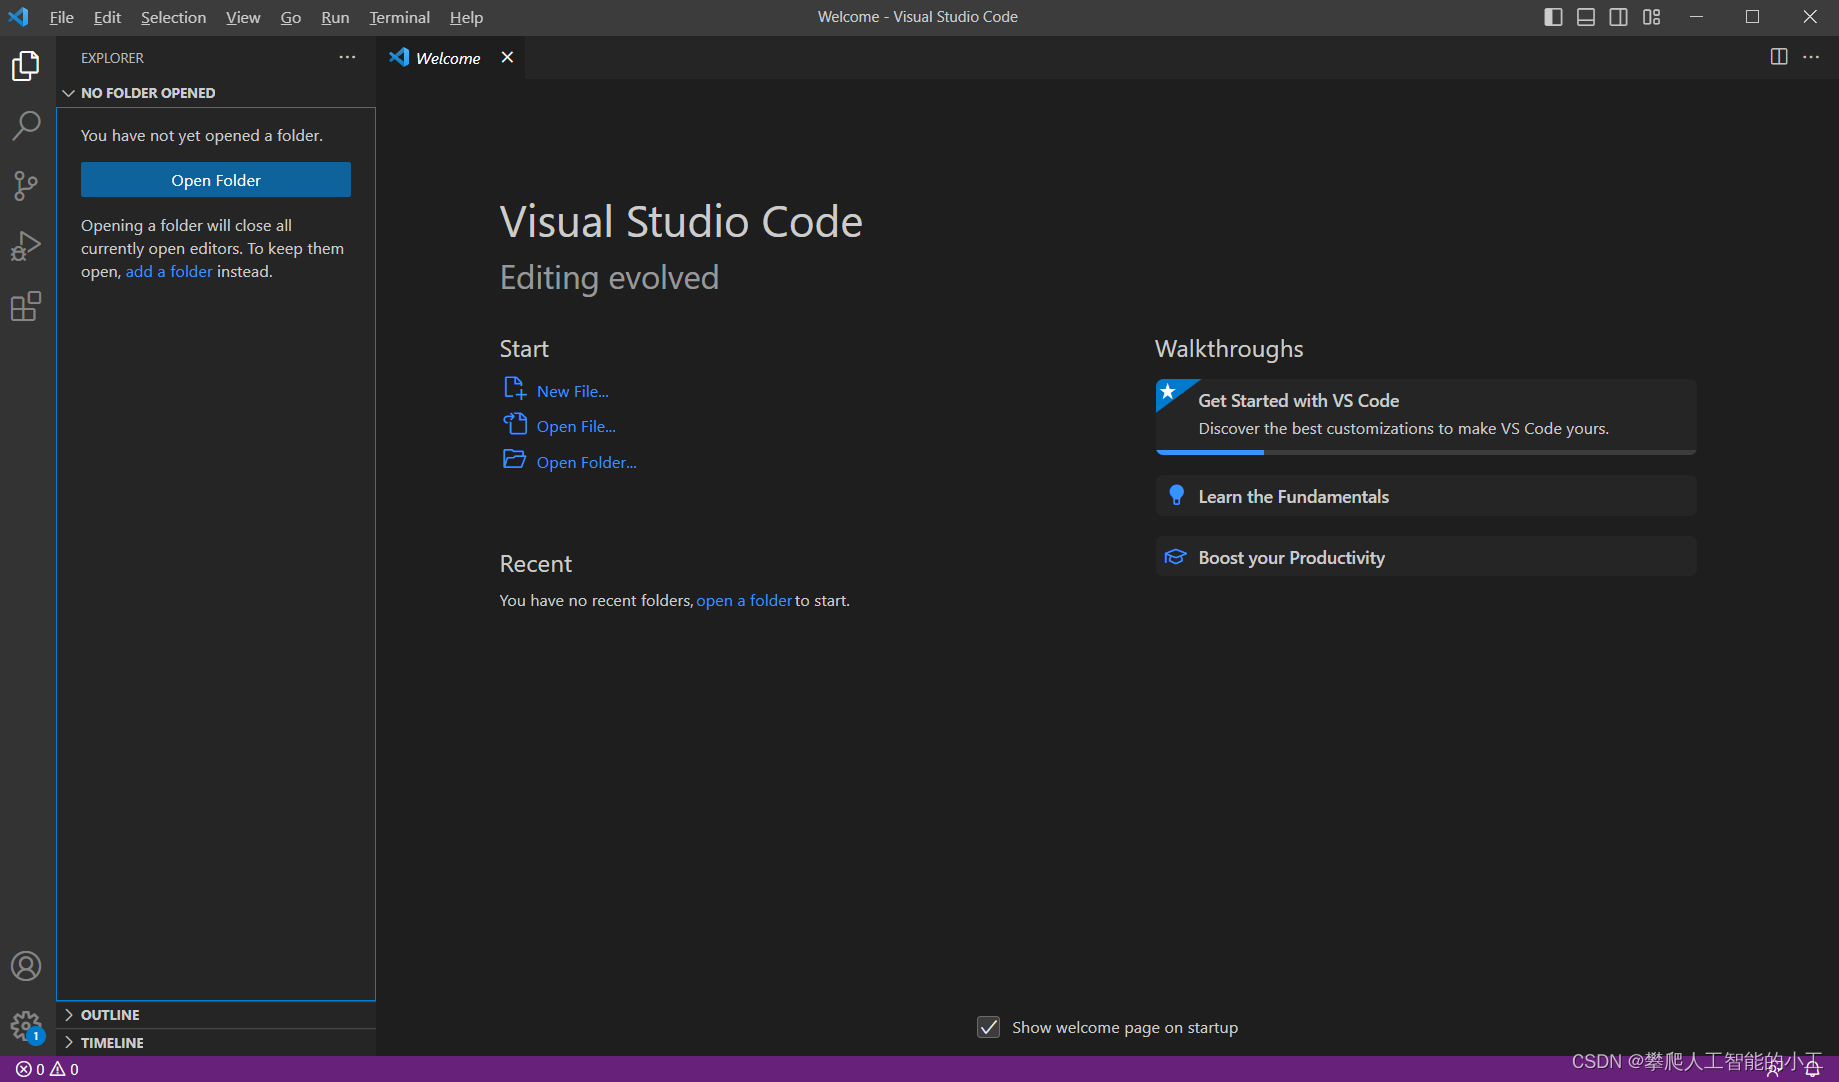Open notifications bell in status bar
Screen dimensions: 1839x1082
[x=1813, y=1069]
